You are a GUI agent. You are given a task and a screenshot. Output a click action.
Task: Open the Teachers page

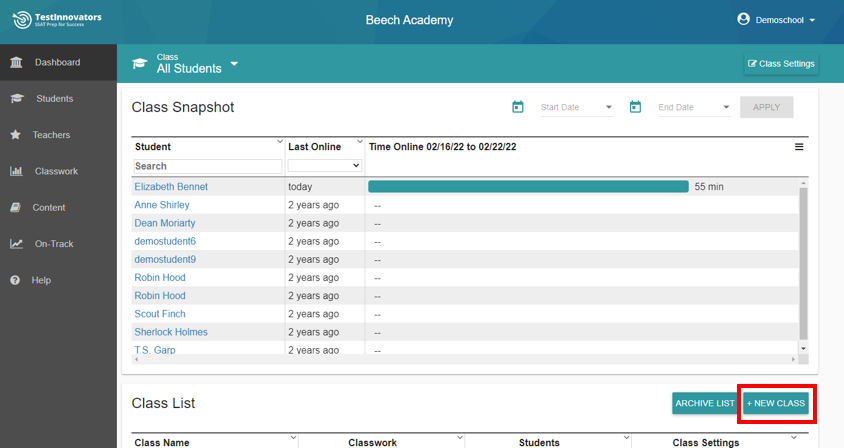click(x=58, y=135)
